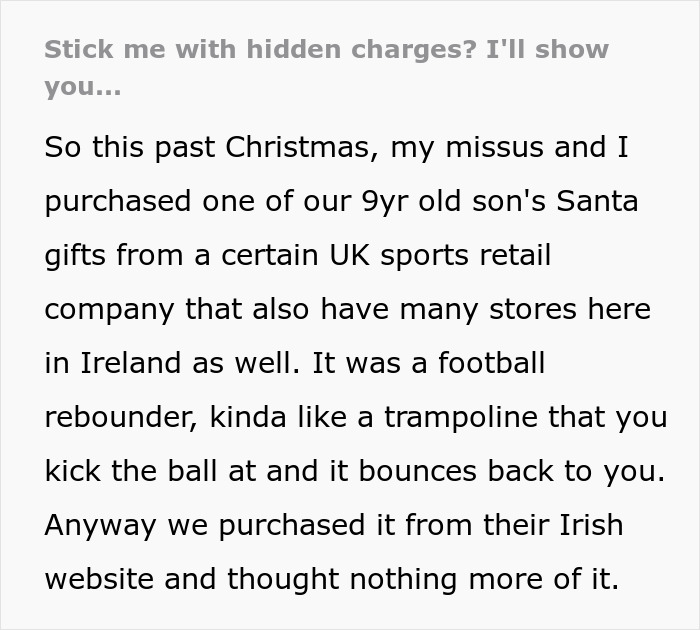Select the word 'missus' in the paragraph
The height and width of the screenshot is (630, 700).
[494, 147]
